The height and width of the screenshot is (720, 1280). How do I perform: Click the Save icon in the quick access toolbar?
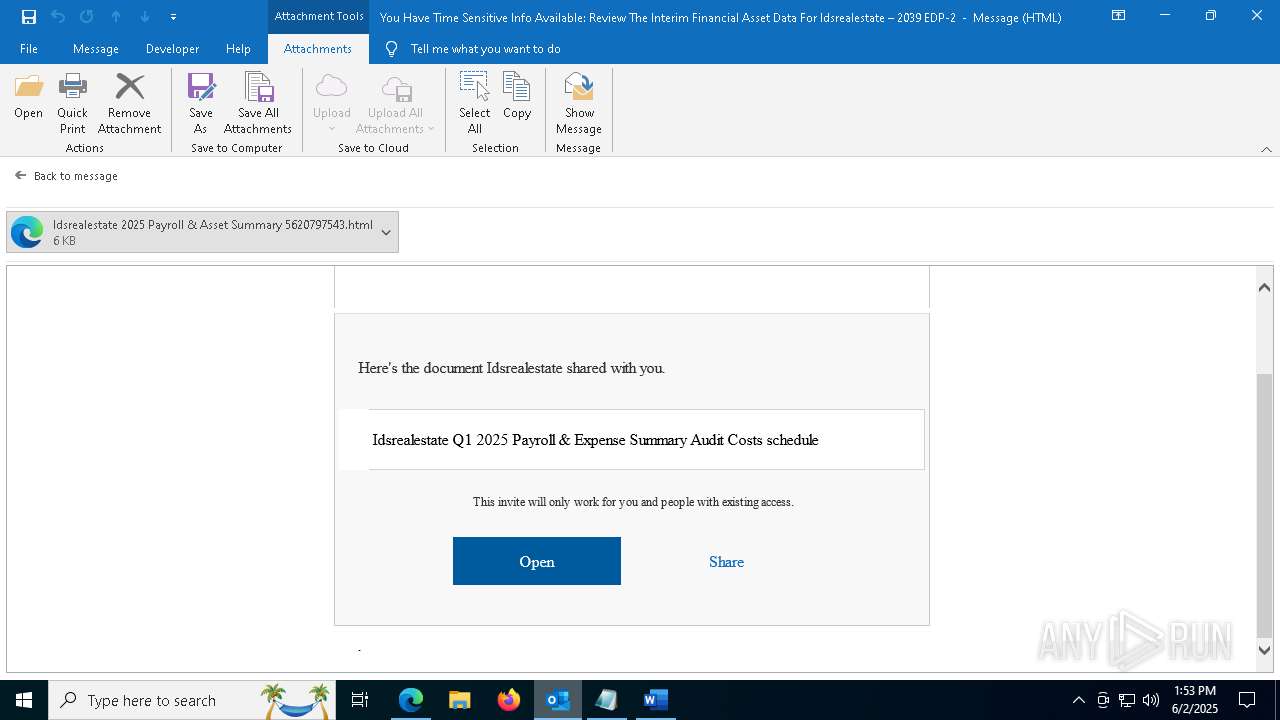click(29, 16)
